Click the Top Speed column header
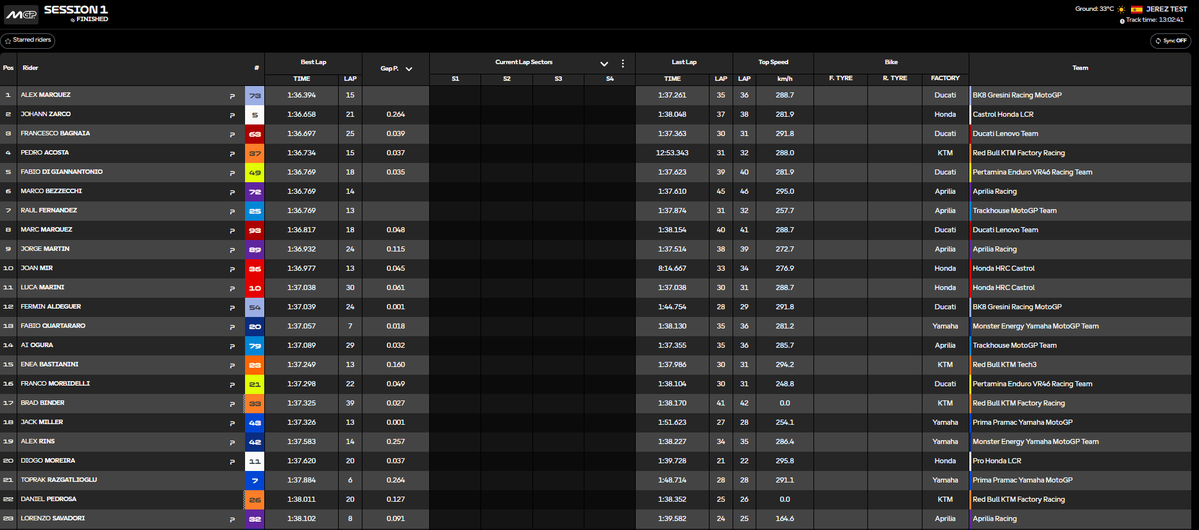Viewport: 1199px width, 530px height. click(773, 62)
